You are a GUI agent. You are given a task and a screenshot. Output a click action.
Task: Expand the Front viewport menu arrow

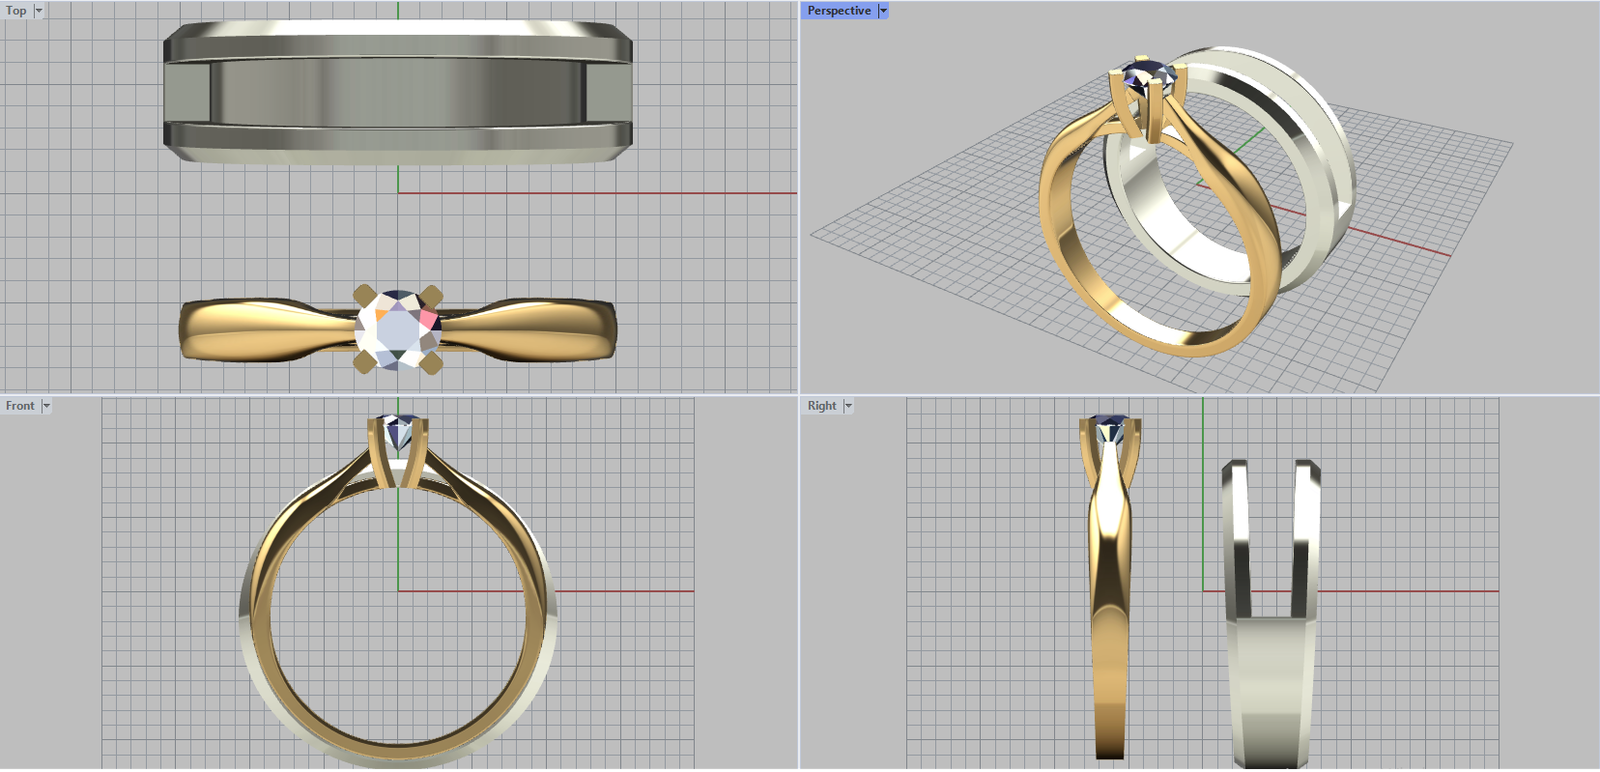[46, 406]
